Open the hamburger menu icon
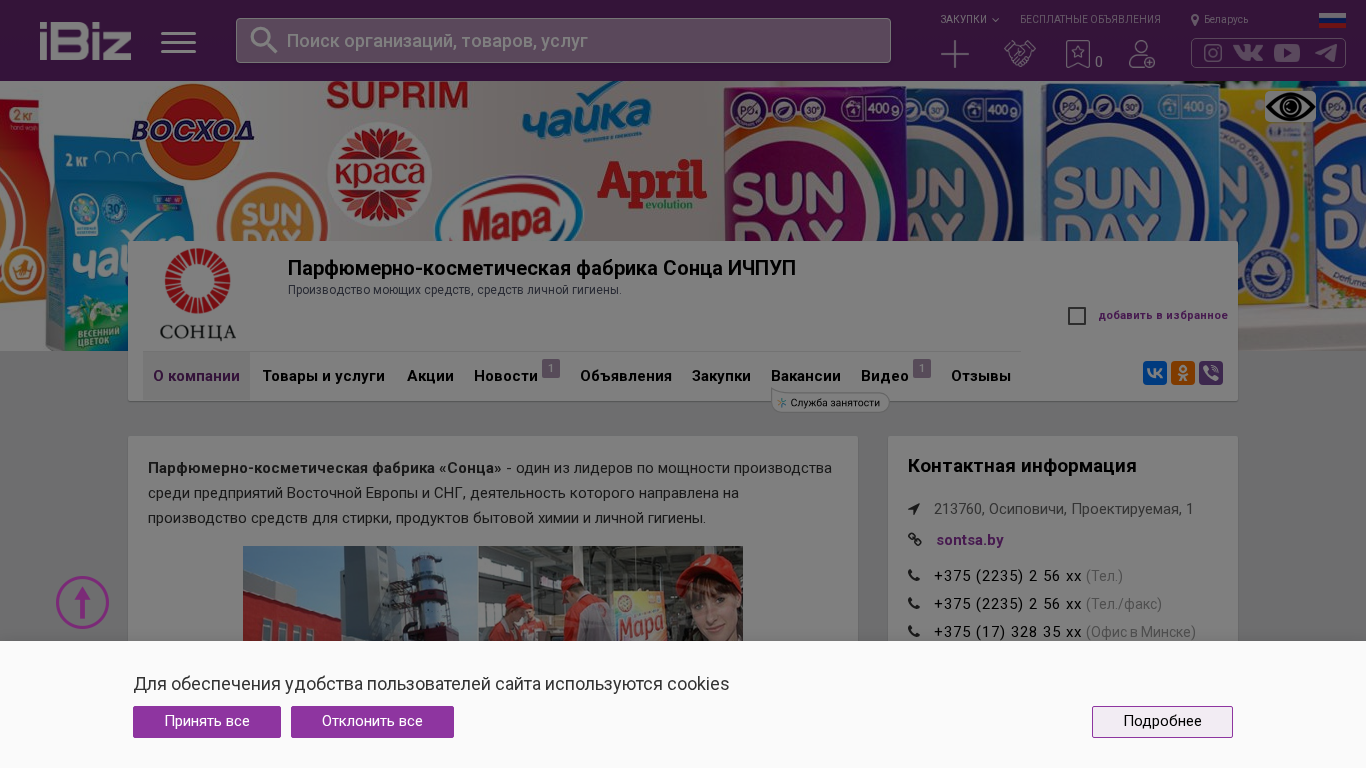Viewport: 1366px width, 768px height. click(x=178, y=42)
